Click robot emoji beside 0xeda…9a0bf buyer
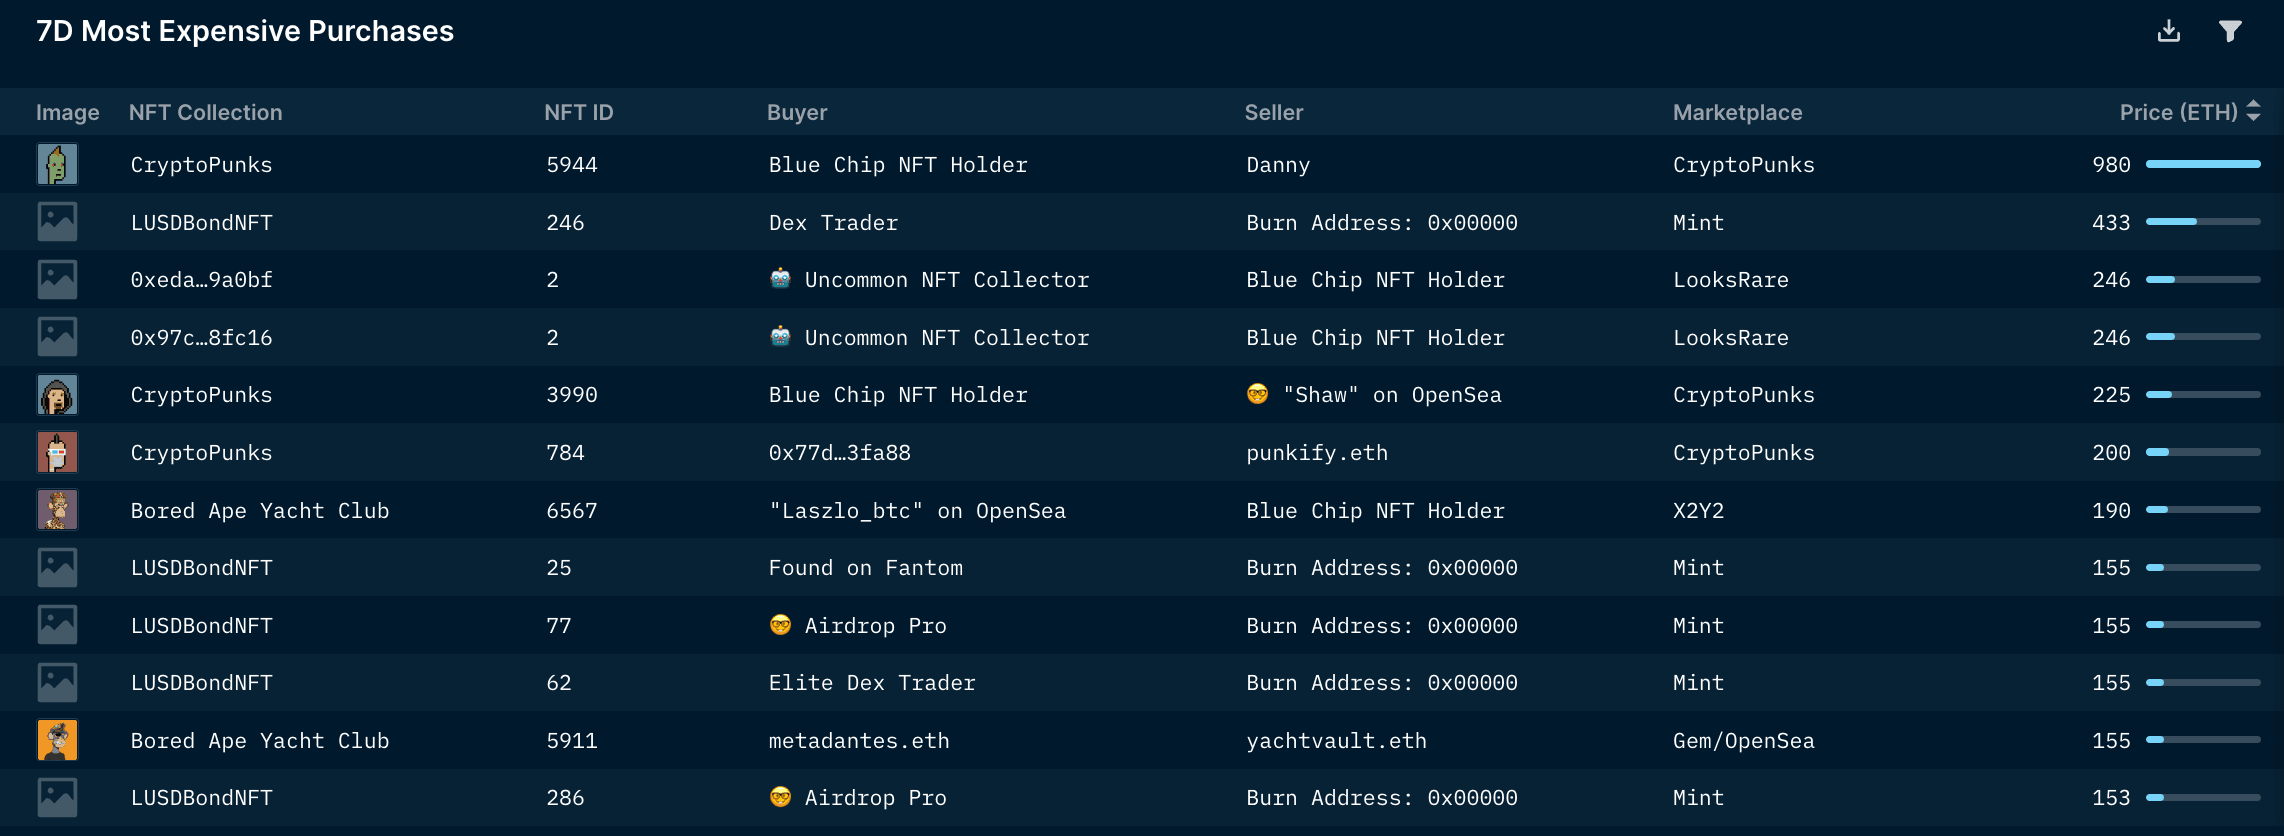The width and height of the screenshot is (2284, 836). (x=780, y=279)
